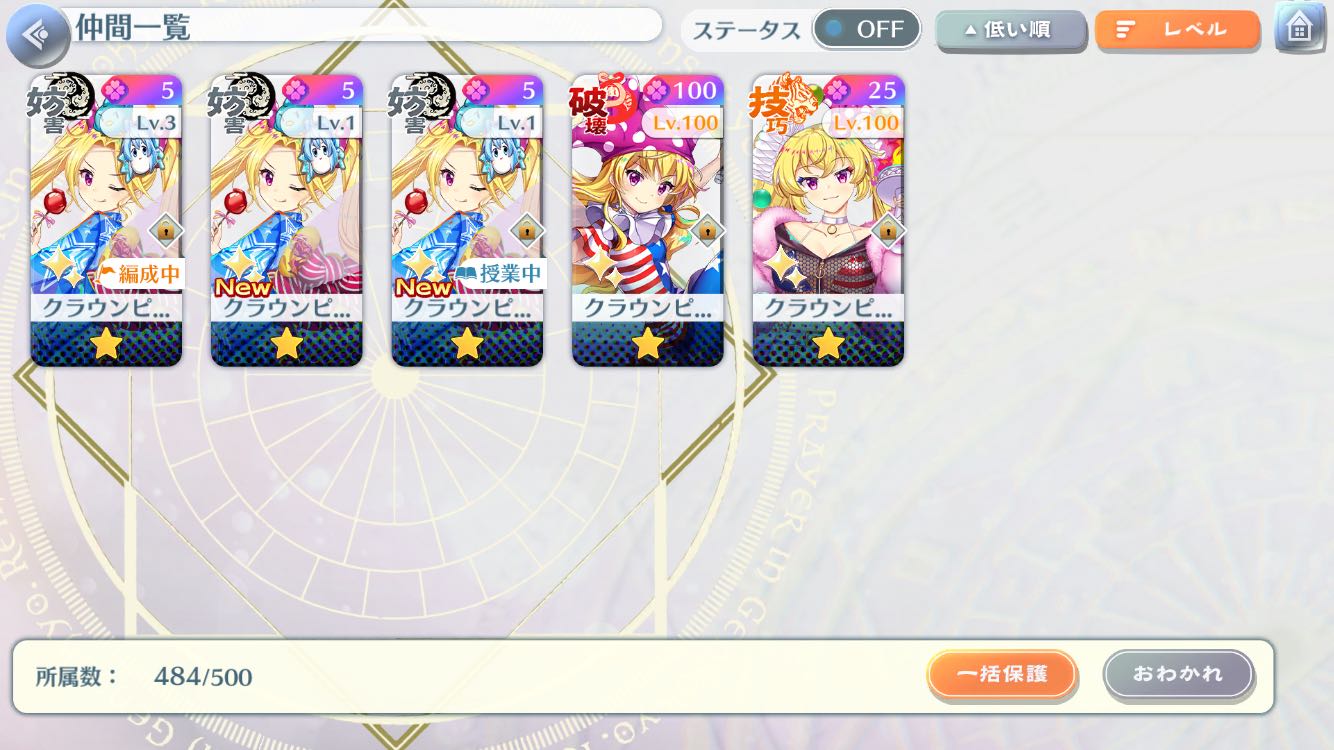The image size is (1334, 750).
Task: Open the レベル sort criteria dropdown
Action: pos(1176,30)
